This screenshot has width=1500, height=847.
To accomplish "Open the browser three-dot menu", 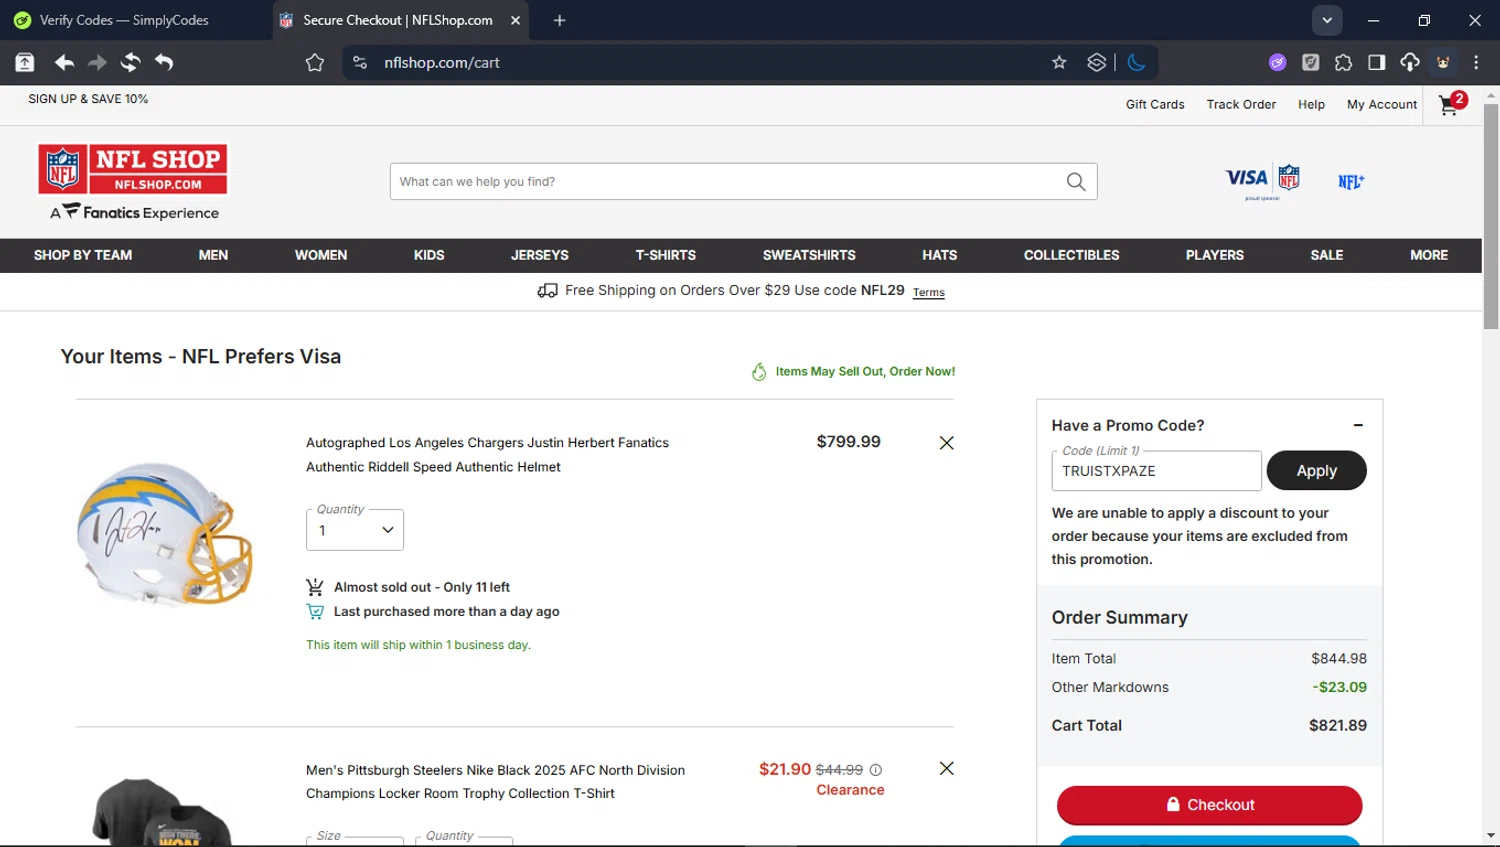I will pos(1476,62).
